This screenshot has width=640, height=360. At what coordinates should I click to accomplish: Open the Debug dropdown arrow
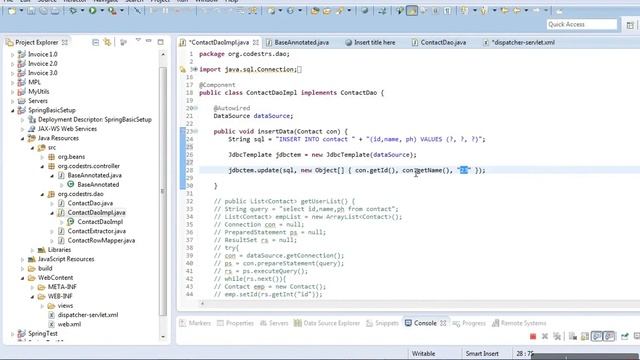pos(82,11)
